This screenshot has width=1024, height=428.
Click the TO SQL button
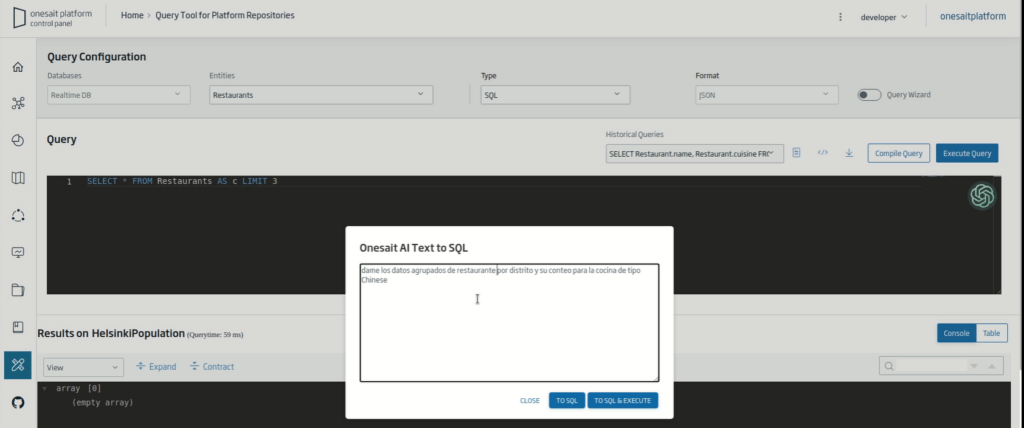pyautogui.click(x=567, y=401)
